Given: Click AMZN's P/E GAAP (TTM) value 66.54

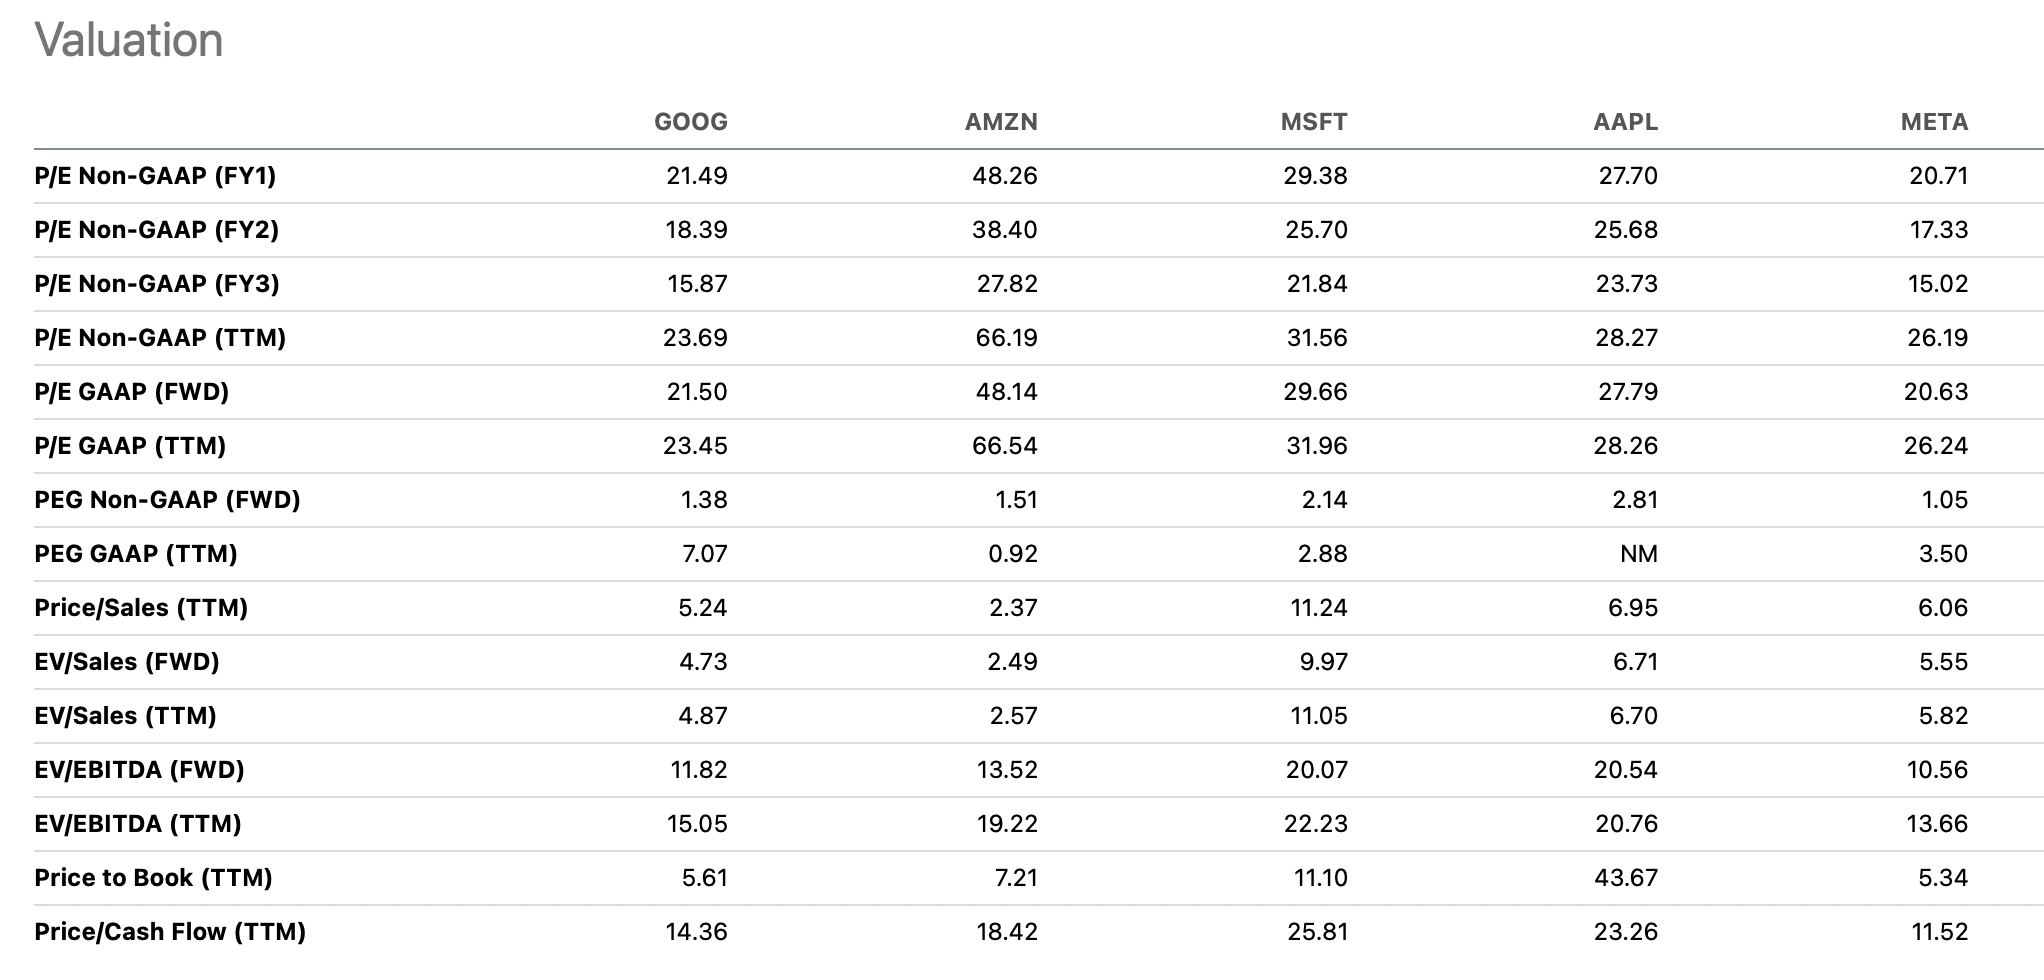Looking at the screenshot, I should 1004,446.
